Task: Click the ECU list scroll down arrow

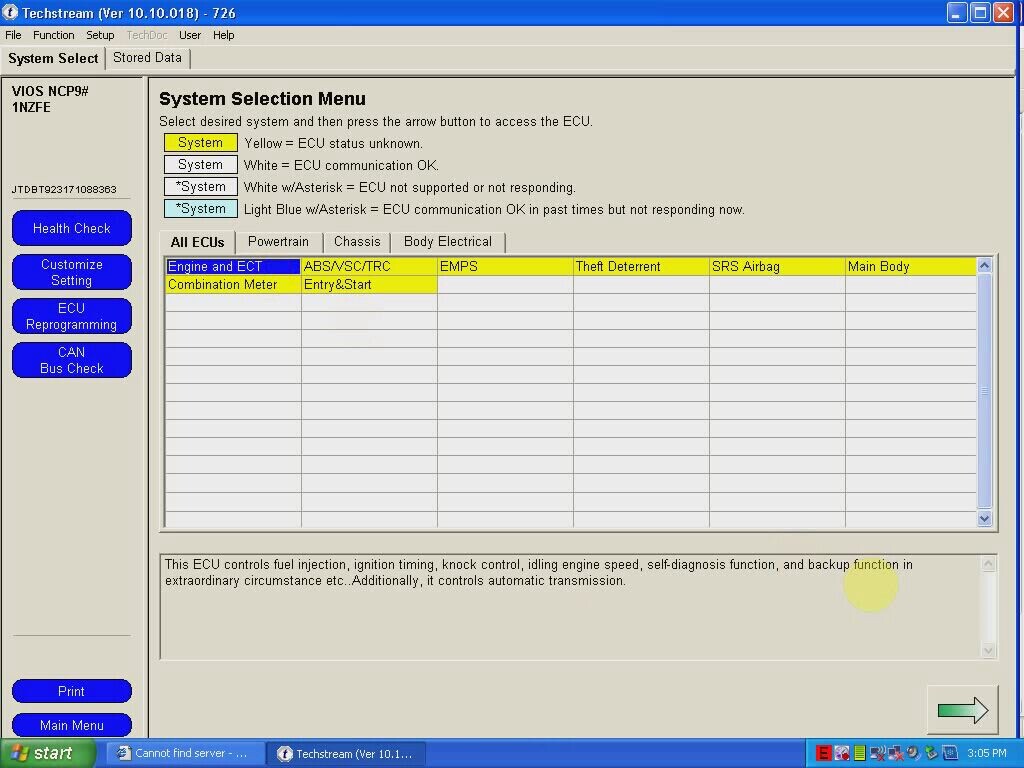Action: click(x=985, y=519)
